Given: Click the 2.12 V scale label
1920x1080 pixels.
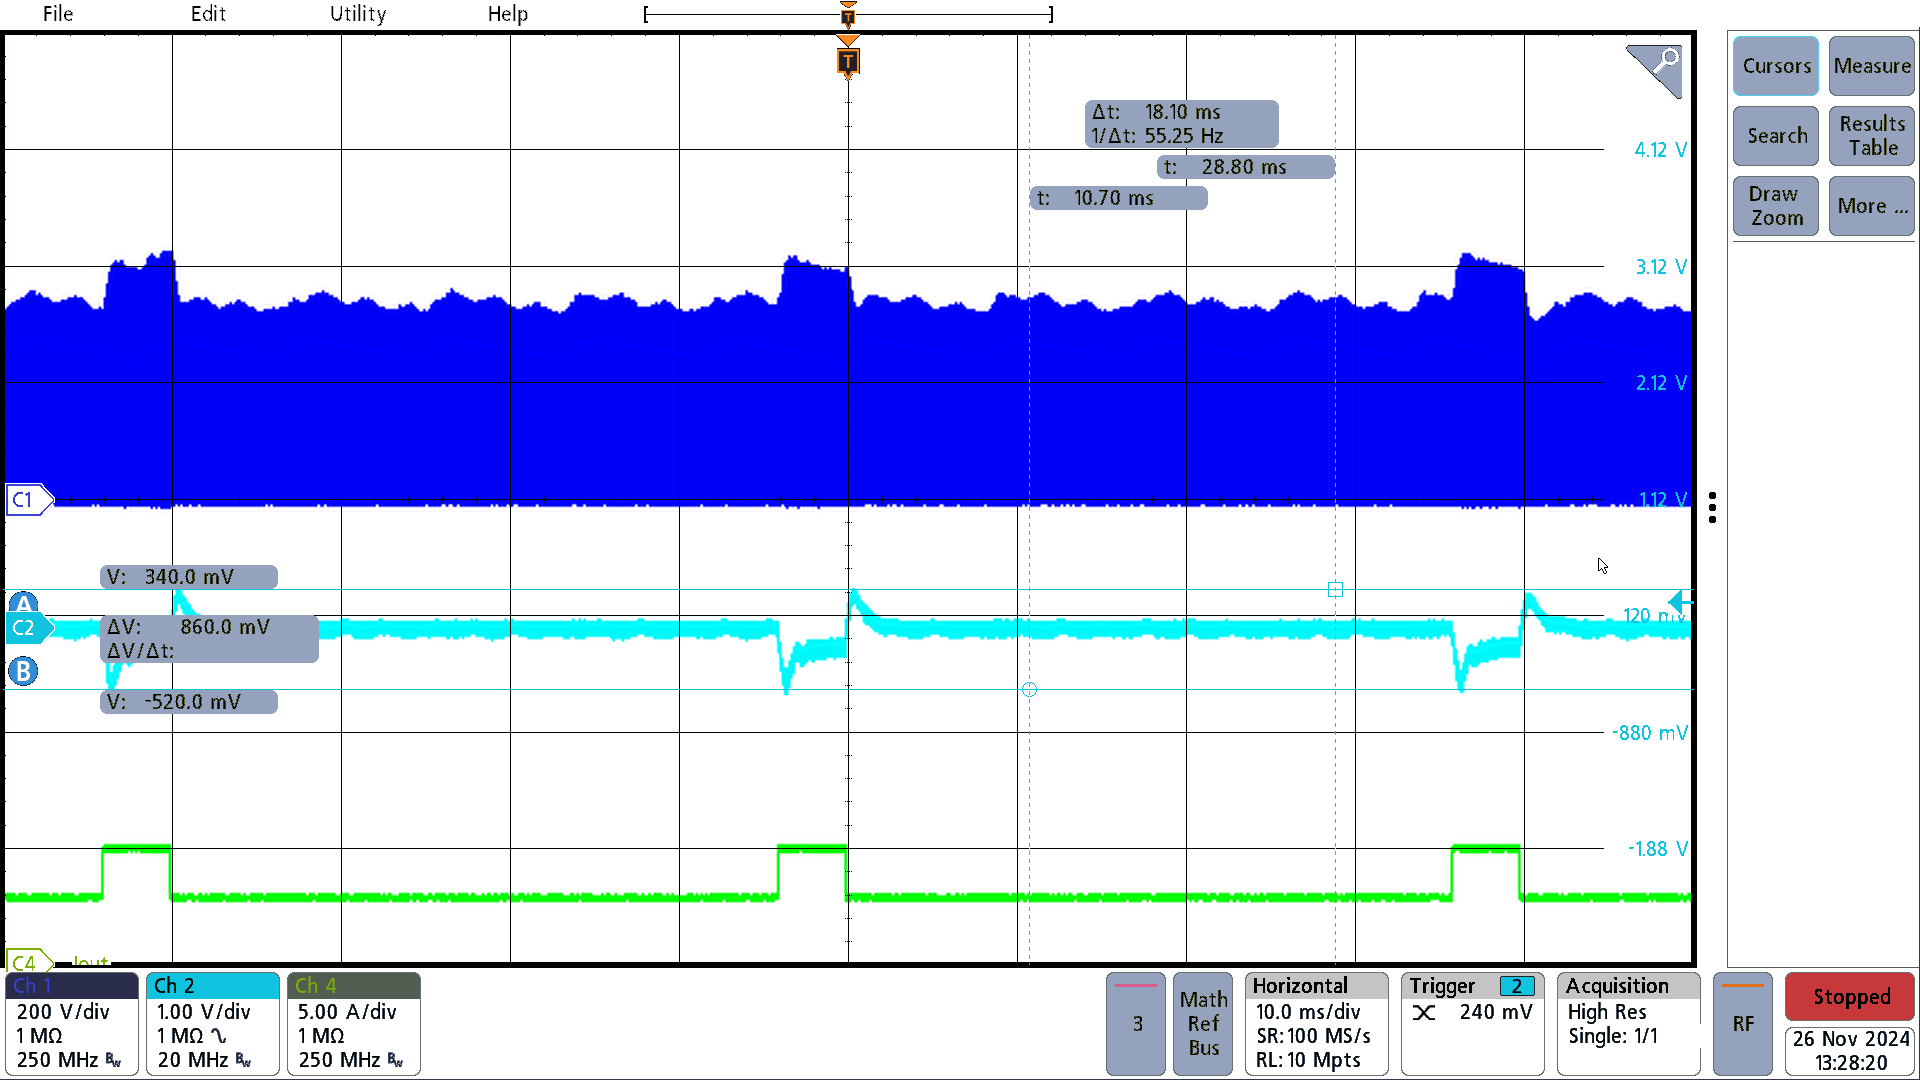Looking at the screenshot, I should pos(1660,383).
